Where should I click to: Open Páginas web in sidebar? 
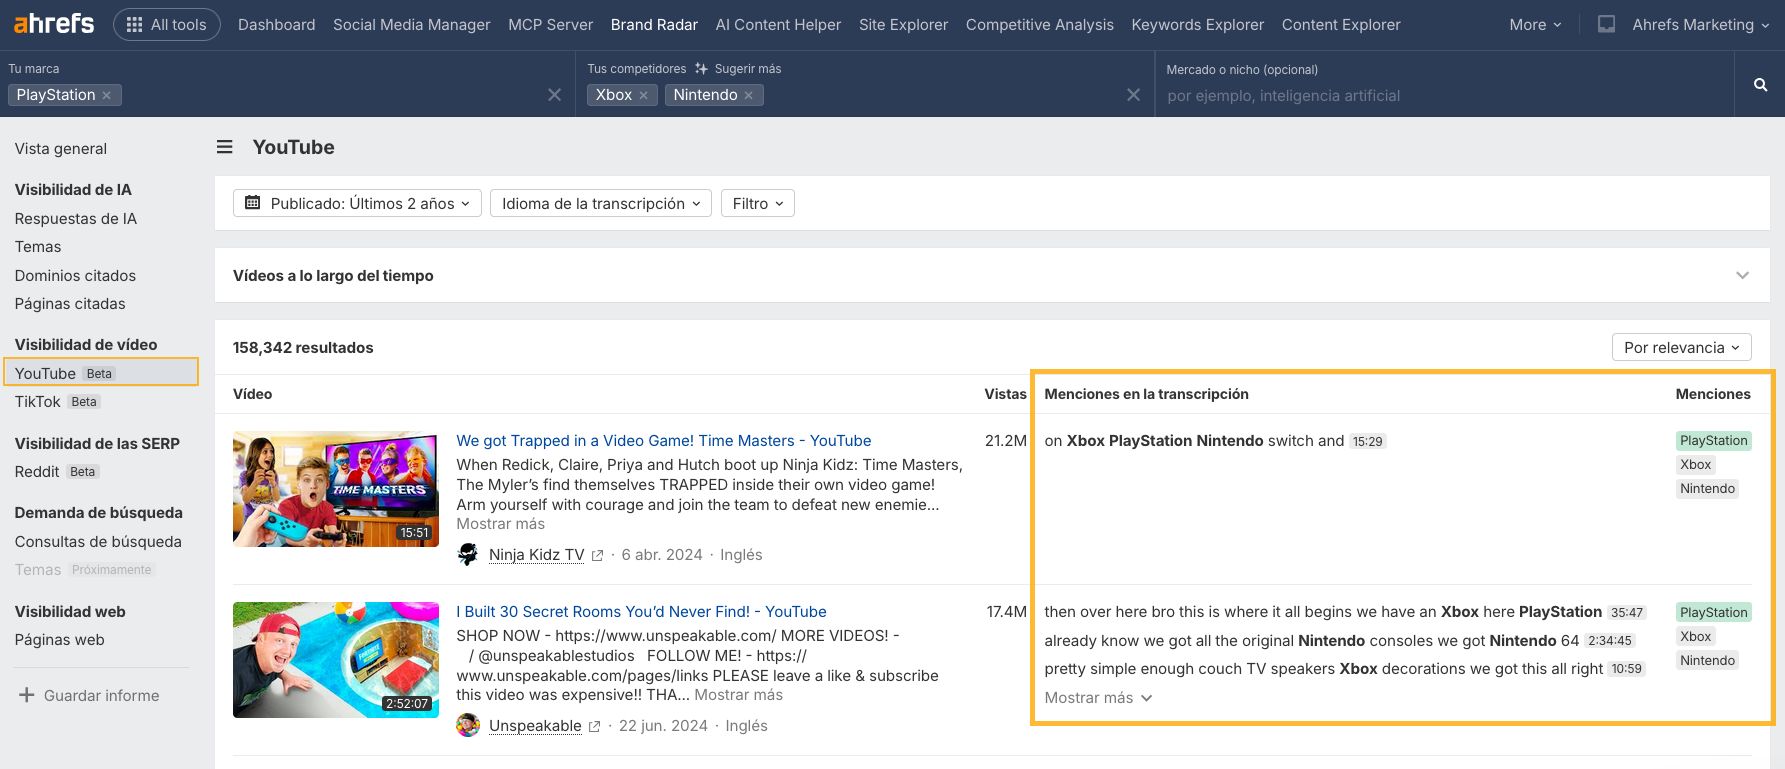pos(59,639)
